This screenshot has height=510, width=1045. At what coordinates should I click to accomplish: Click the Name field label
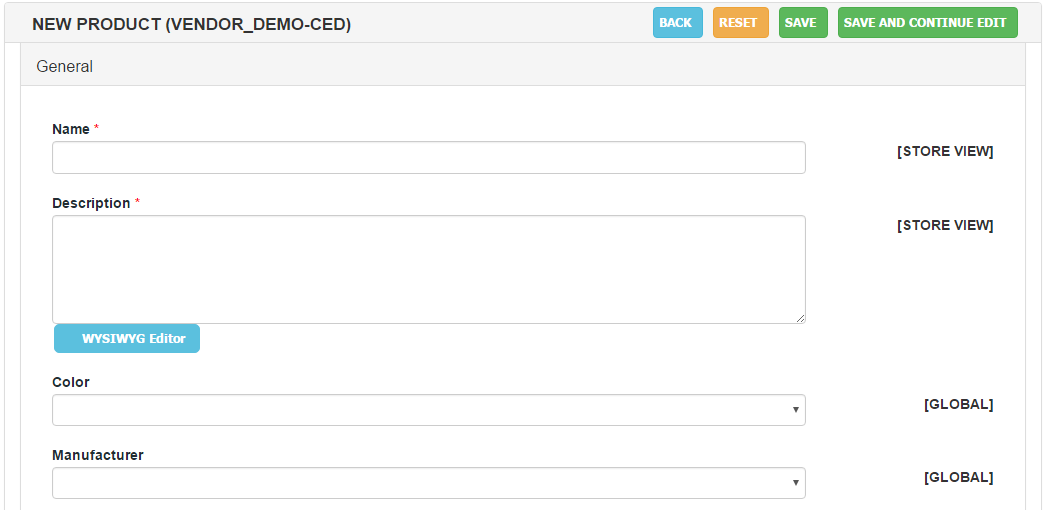coord(71,129)
